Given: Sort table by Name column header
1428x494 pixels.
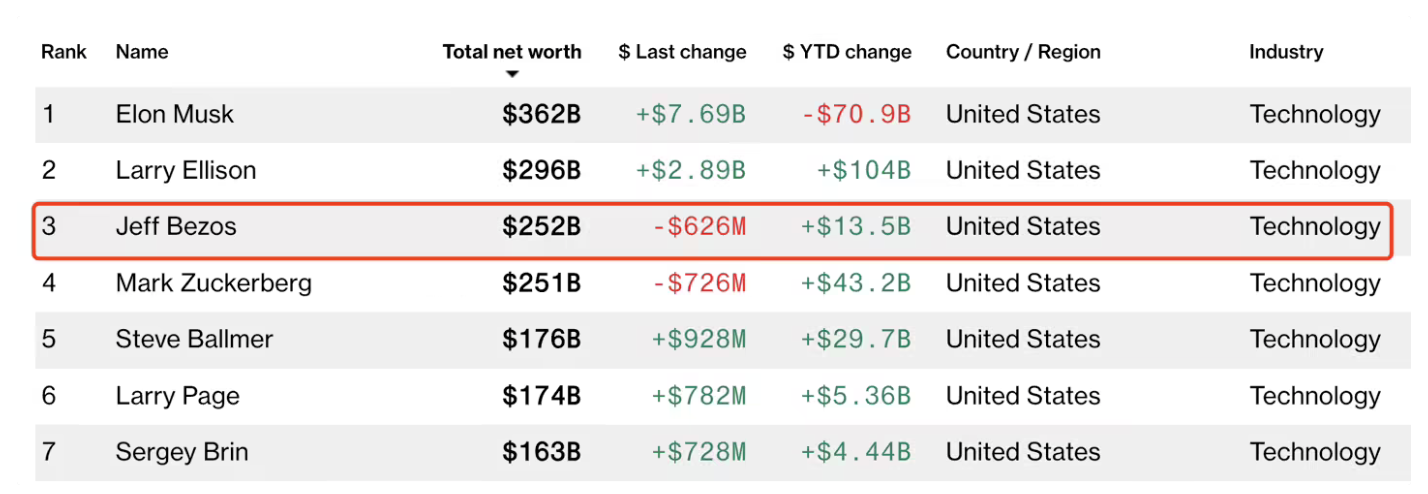Looking at the screenshot, I should coord(142,52).
